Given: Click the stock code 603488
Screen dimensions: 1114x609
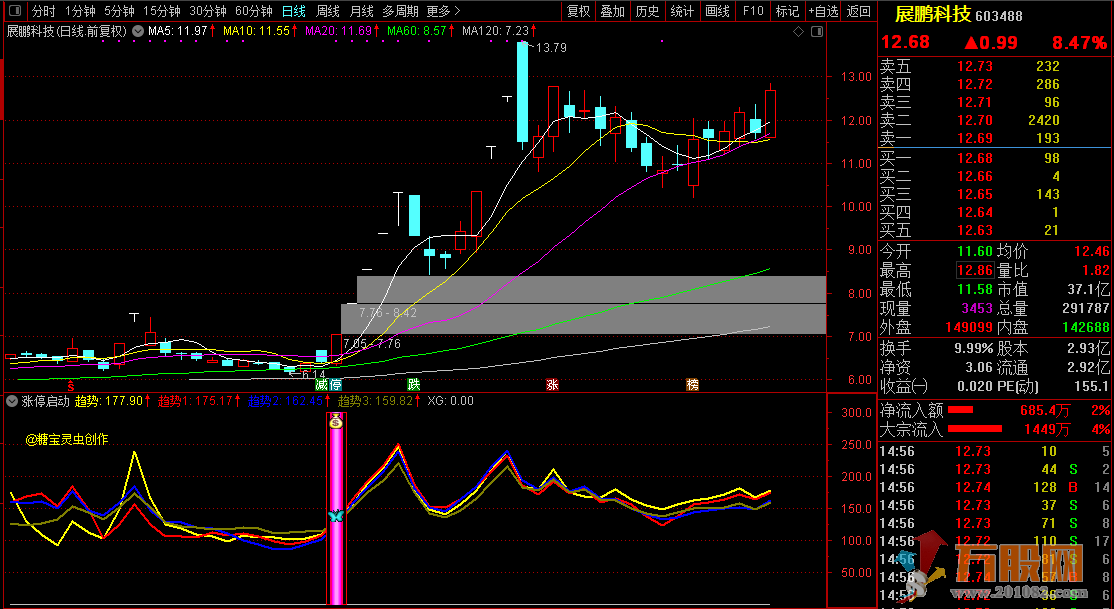Looking at the screenshot, I should [x=999, y=16].
